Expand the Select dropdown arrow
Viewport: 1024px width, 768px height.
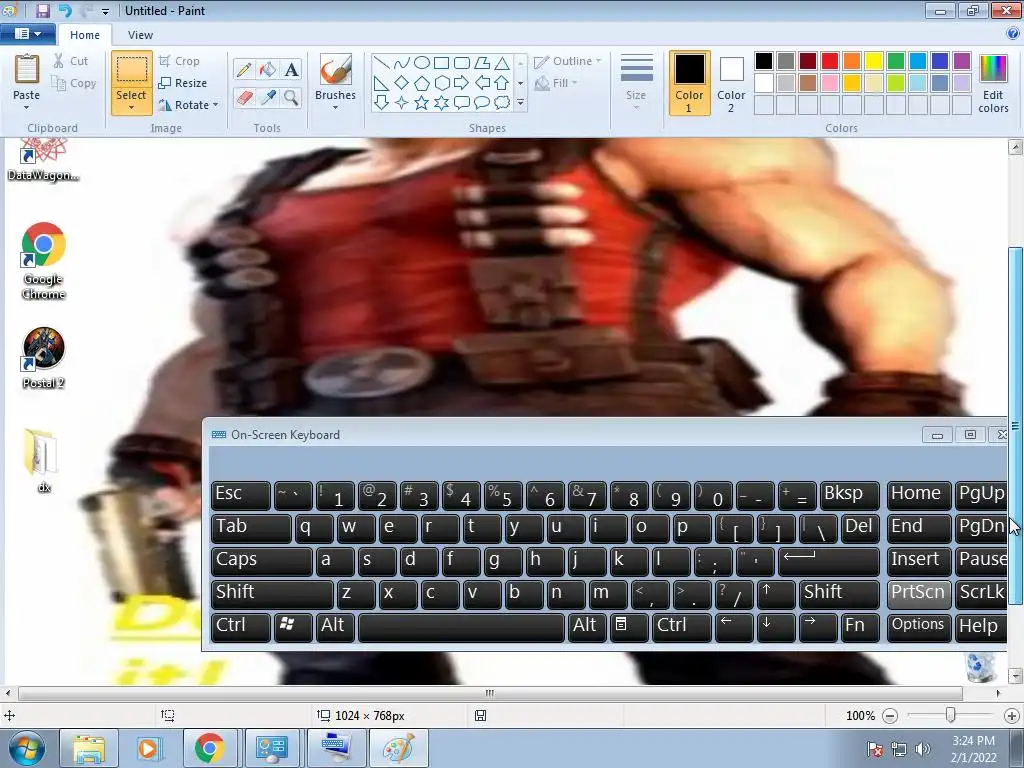click(x=131, y=108)
